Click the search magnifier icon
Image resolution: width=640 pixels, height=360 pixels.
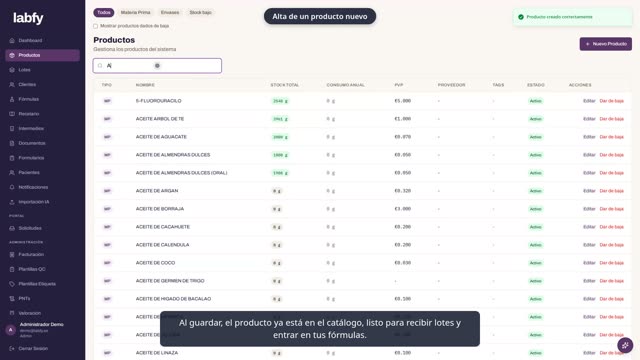point(100,66)
